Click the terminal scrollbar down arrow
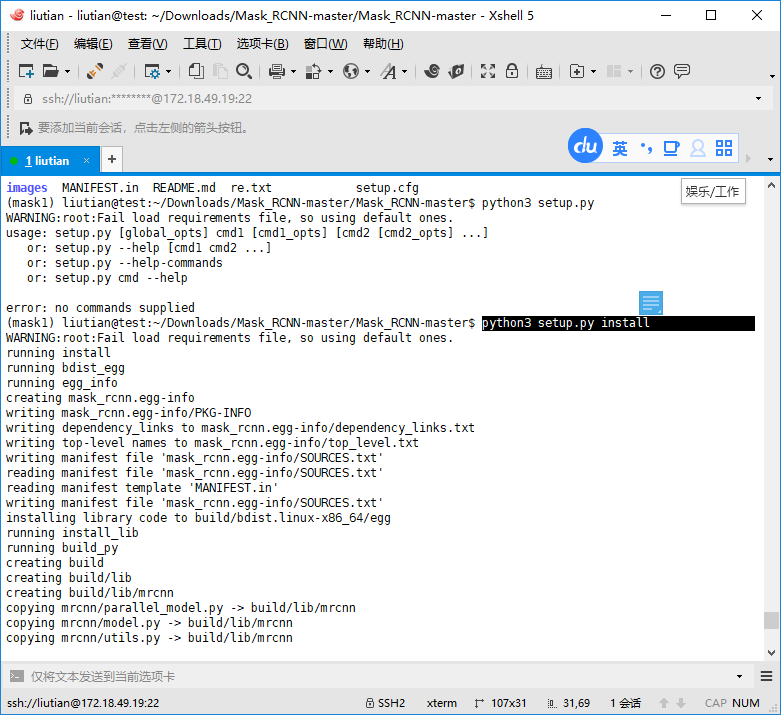 point(771,652)
